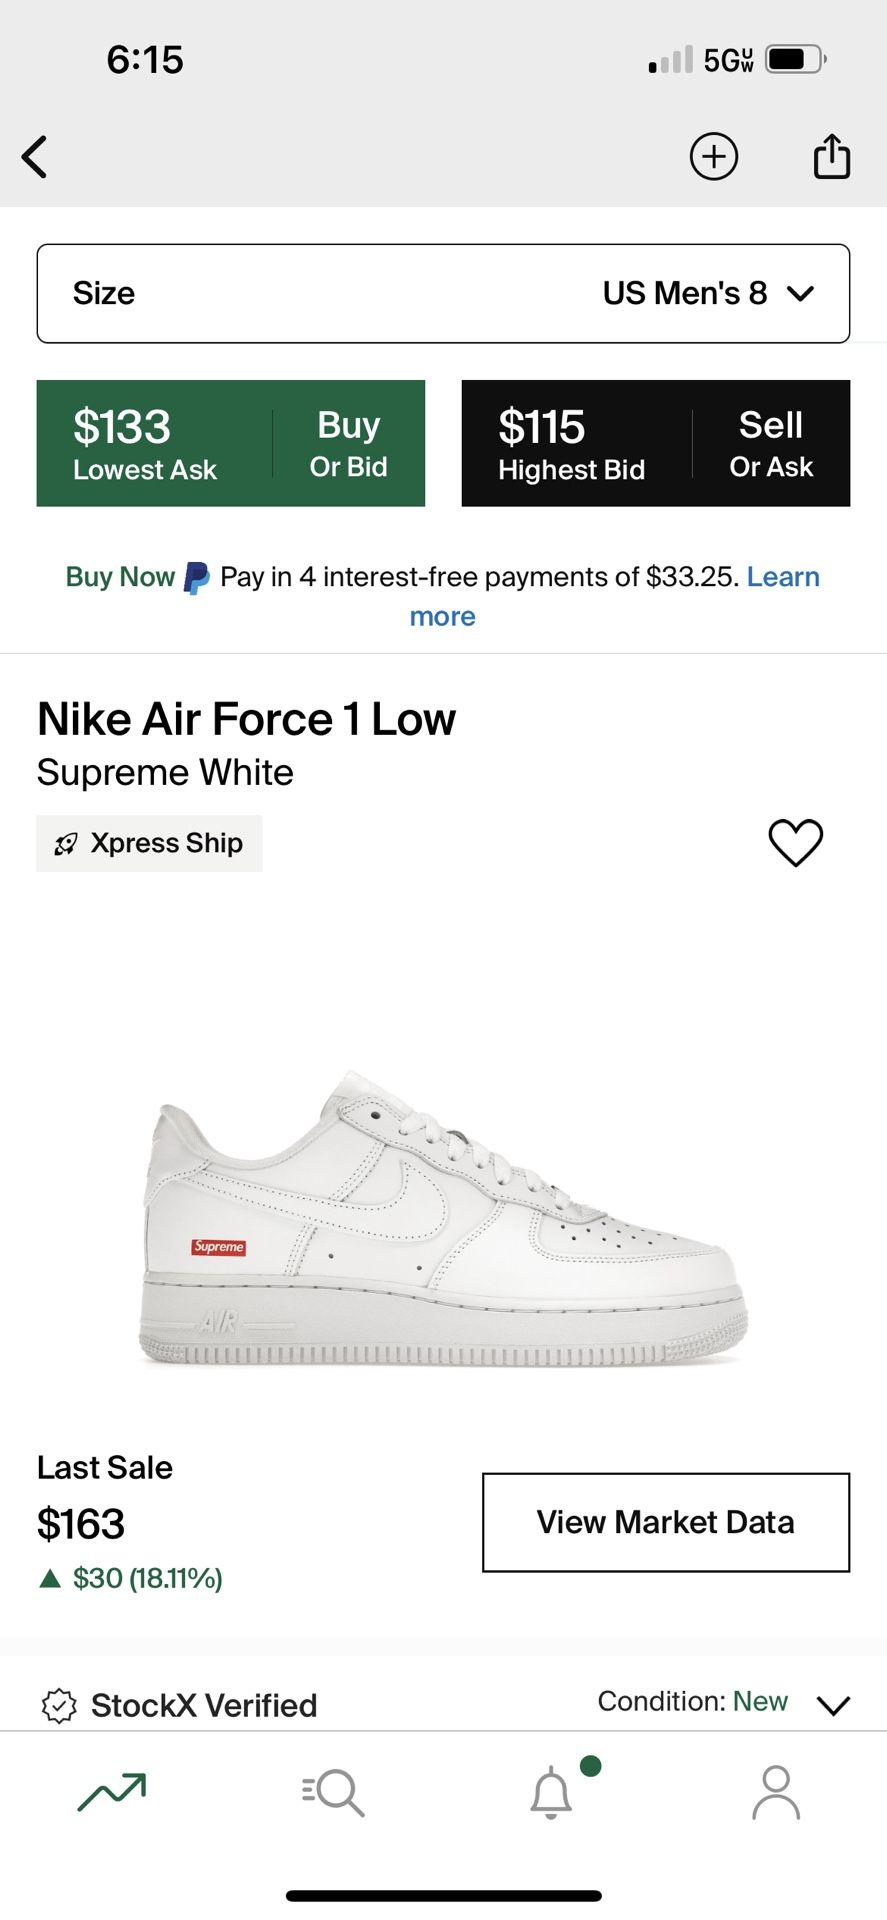Open the notifications bell icon
The image size is (887, 1920).
(551, 1792)
